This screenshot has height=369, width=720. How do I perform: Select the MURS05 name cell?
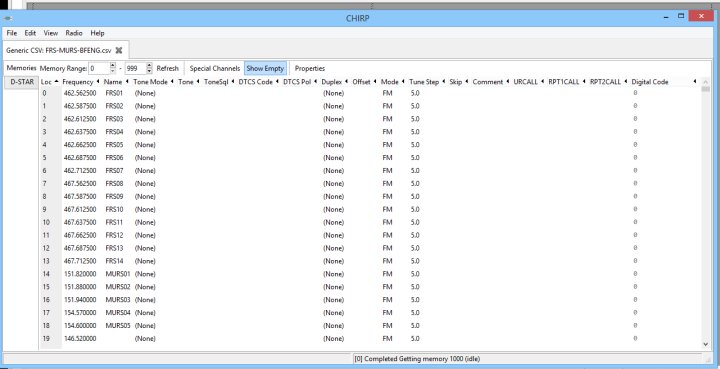pyautogui.click(x=118, y=326)
